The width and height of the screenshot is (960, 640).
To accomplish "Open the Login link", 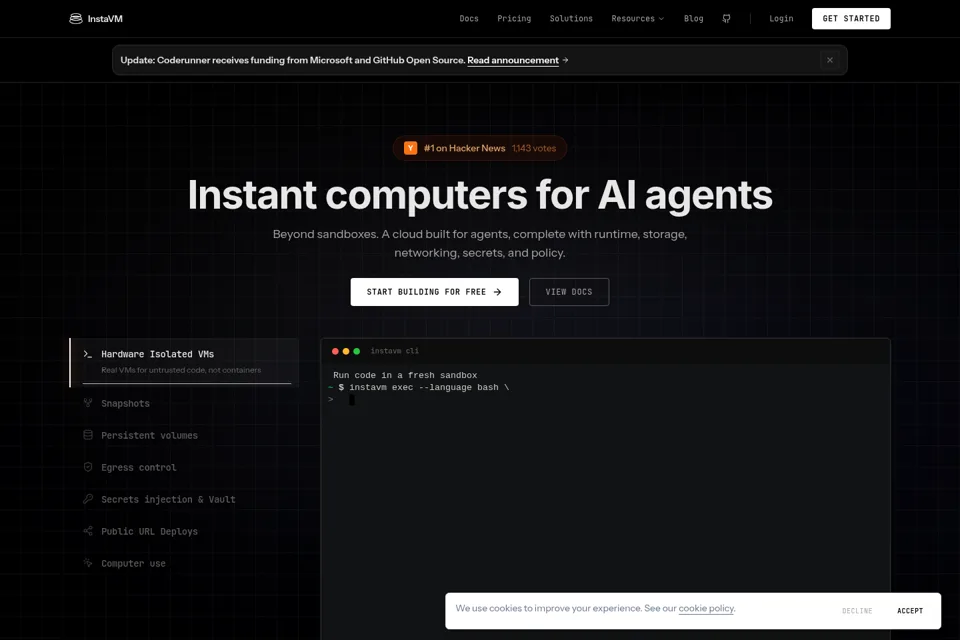I will point(781,19).
